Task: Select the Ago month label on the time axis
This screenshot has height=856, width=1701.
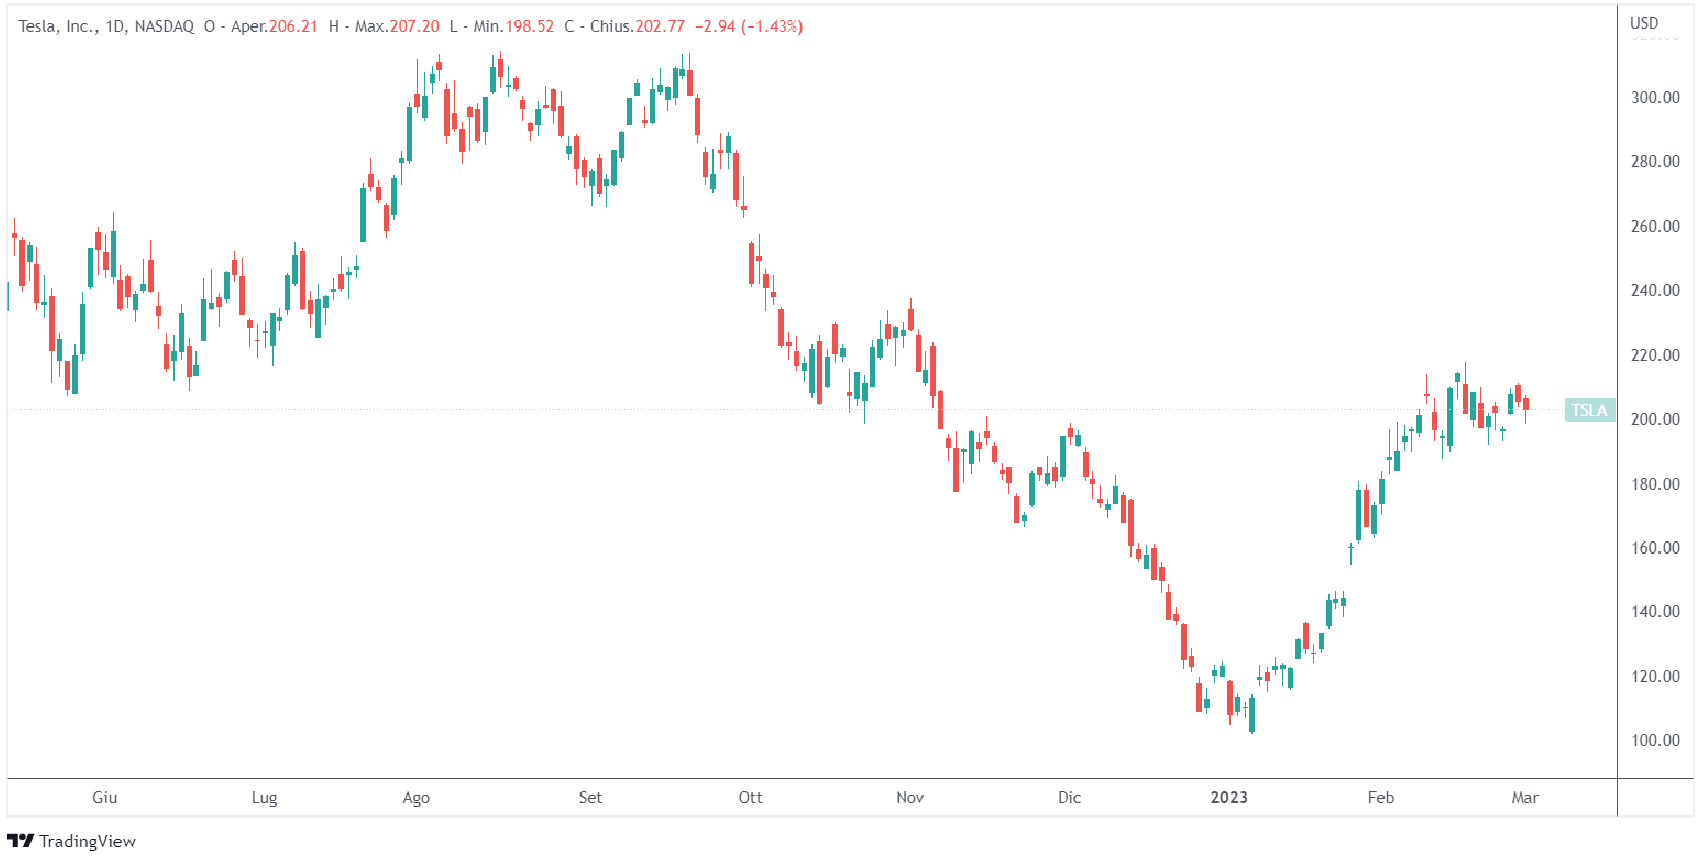Action: point(416,797)
